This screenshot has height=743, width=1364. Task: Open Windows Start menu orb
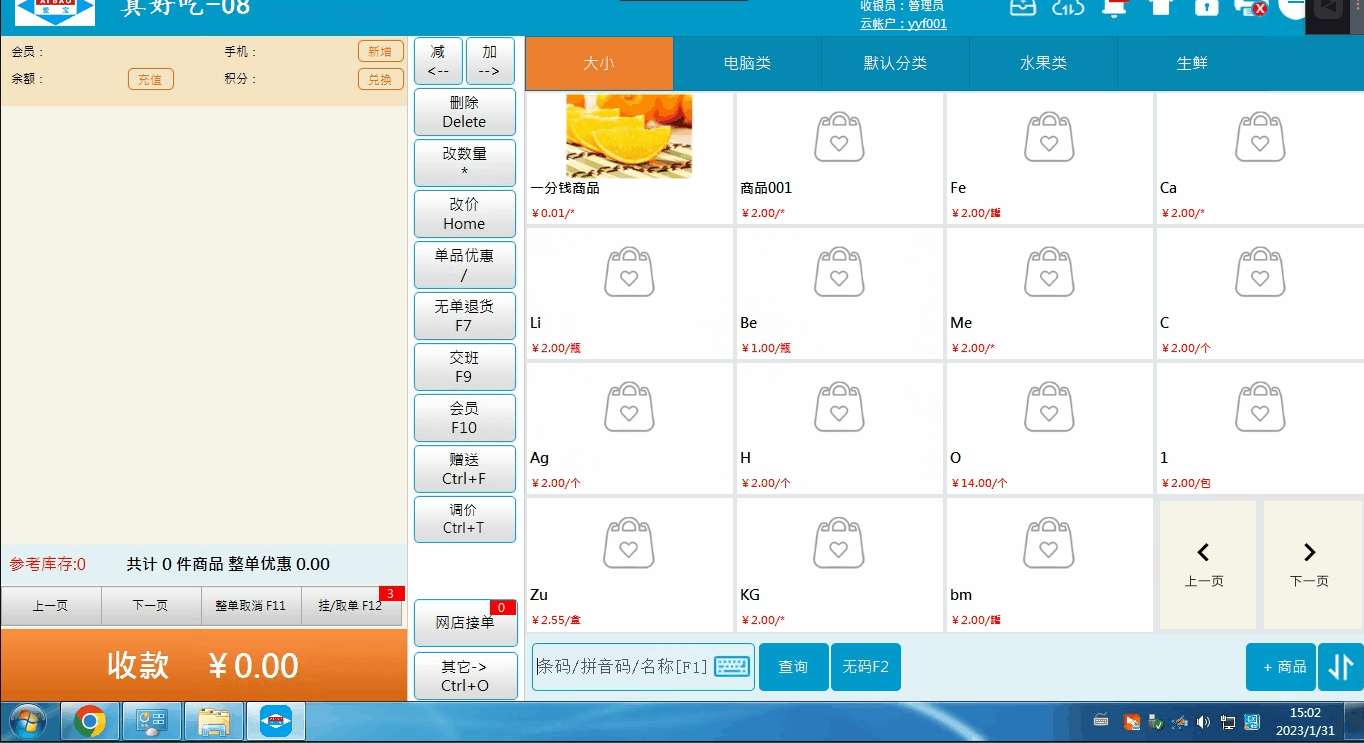(27, 721)
